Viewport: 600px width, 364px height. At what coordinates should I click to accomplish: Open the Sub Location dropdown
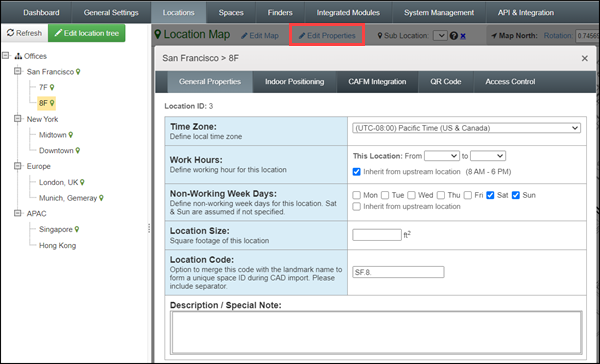pos(440,36)
